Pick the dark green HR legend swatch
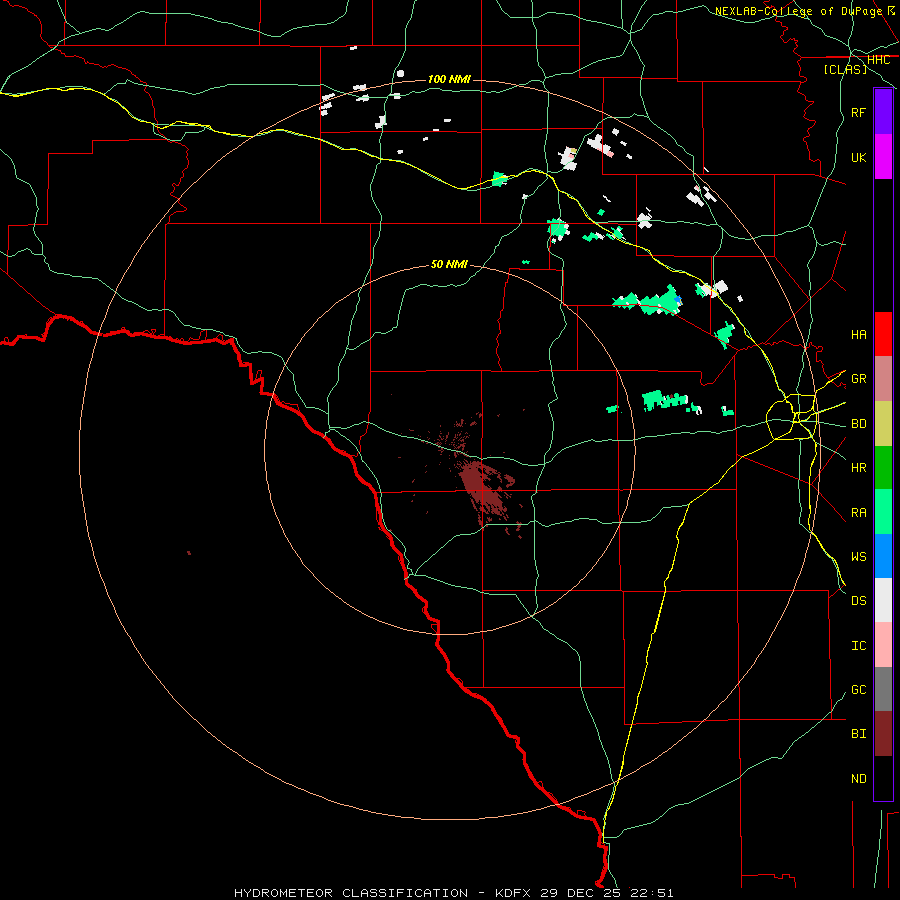 coord(883,468)
